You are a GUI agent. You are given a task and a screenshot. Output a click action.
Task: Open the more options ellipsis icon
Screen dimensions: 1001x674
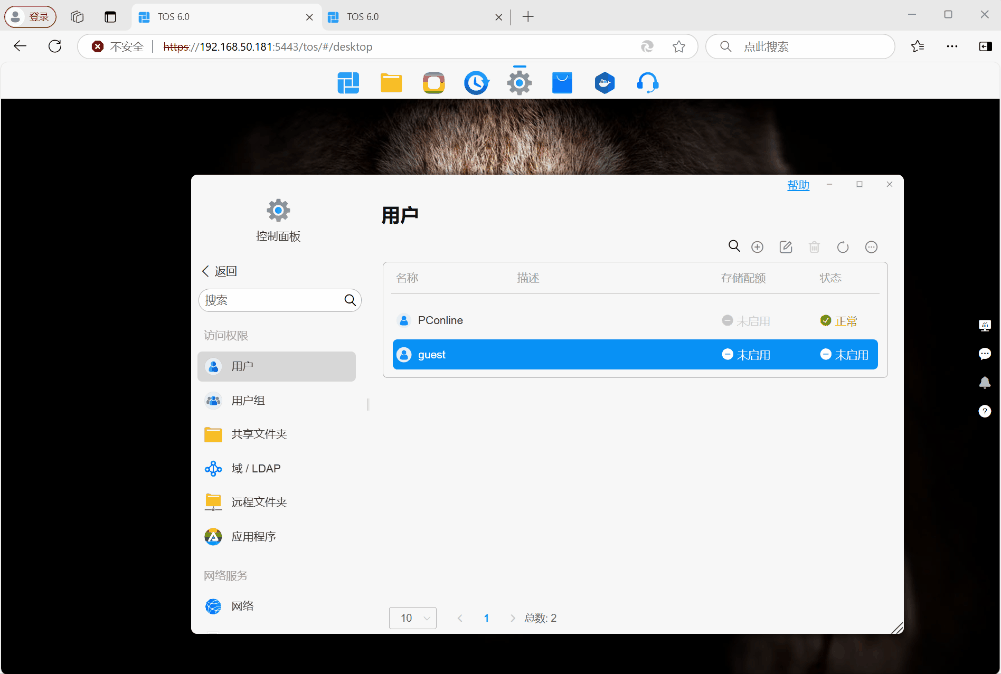(x=871, y=247)
